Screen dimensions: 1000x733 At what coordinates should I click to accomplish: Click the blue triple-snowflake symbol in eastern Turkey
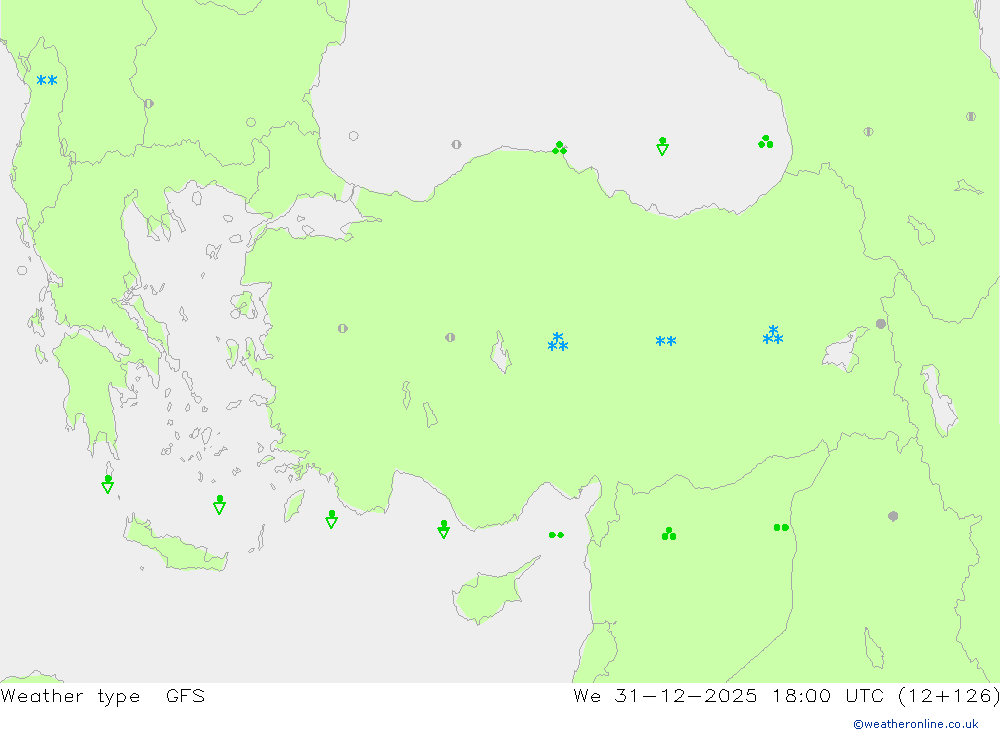(773, 335)
